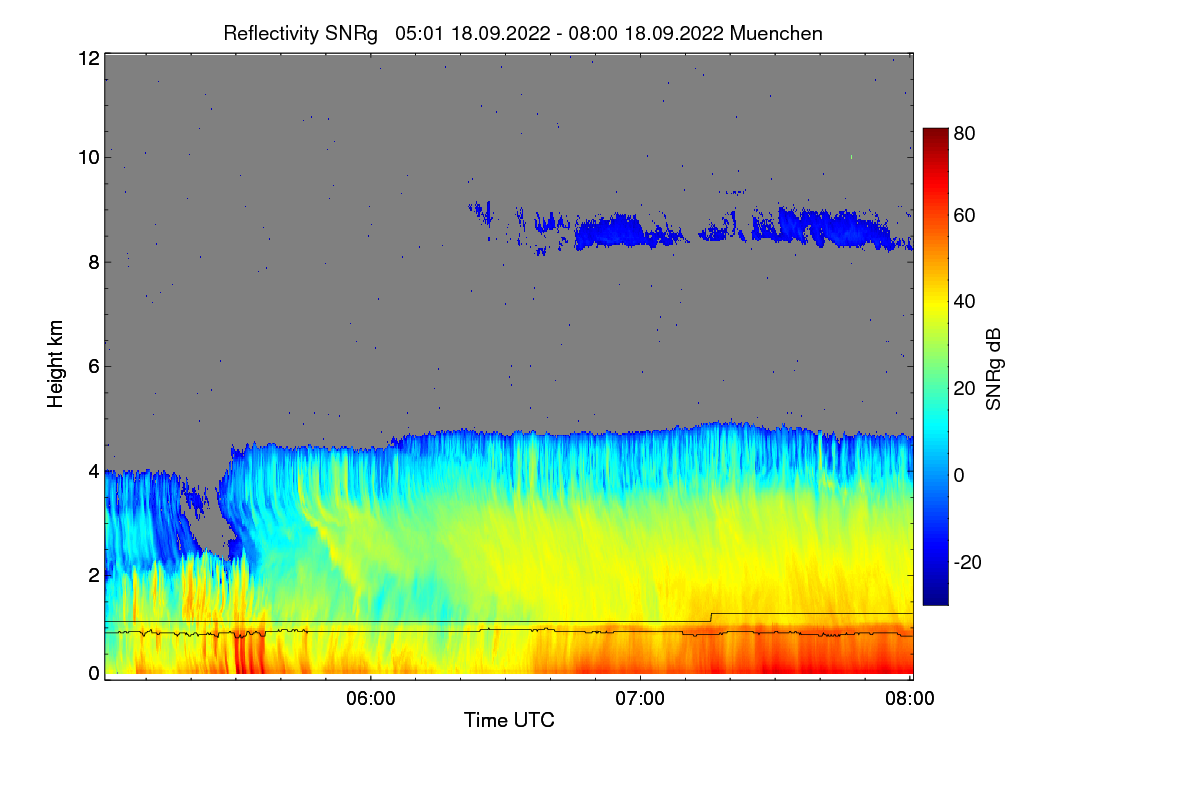Click the dark red top of colorbar

point(935,134)
